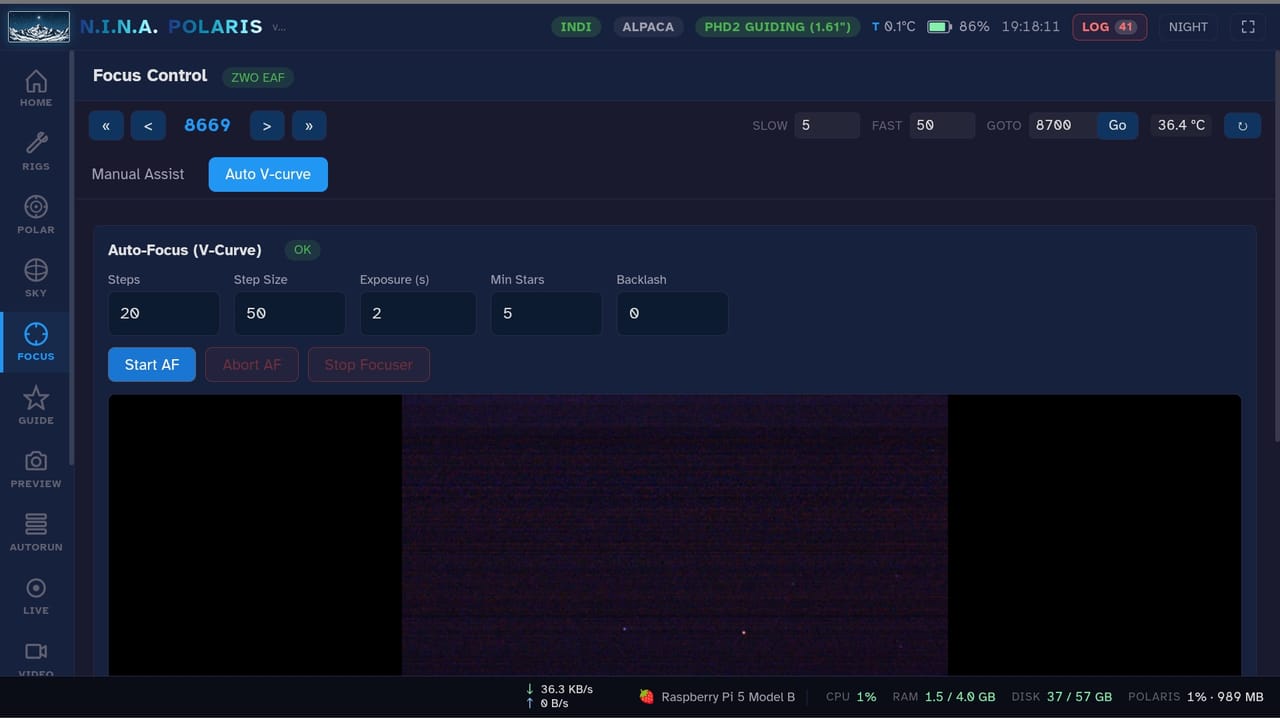The image size is (1280, 725).
Task: Click the 36.4 °C temperature readout
Action: [x=1181, y=126]
